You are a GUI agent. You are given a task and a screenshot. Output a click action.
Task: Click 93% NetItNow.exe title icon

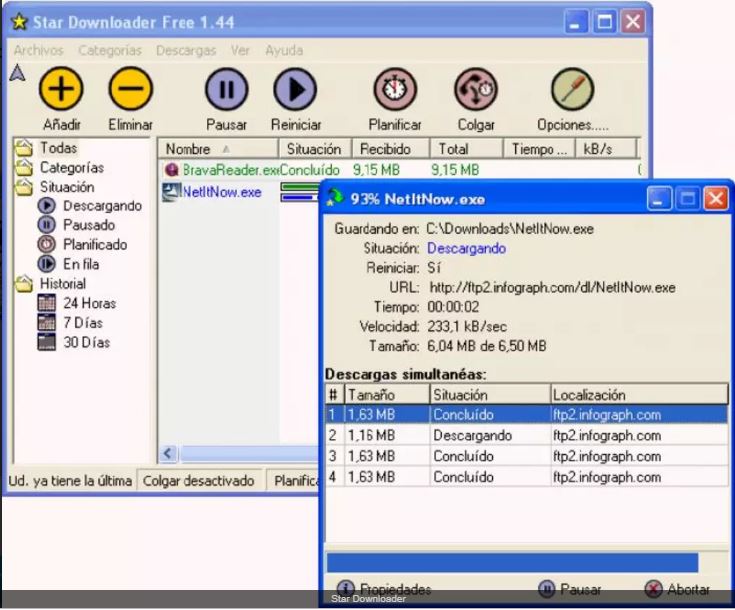335,198
